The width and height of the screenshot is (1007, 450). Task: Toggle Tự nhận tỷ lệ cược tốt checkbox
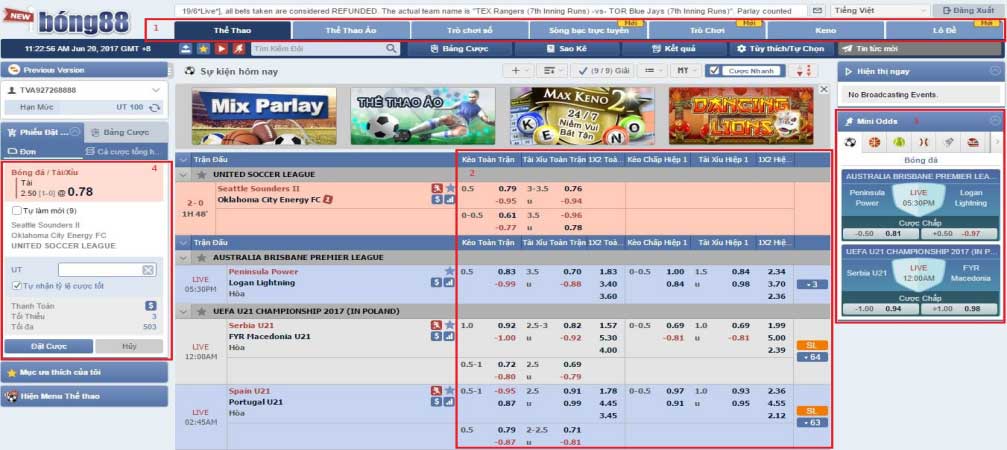point(17,286)
